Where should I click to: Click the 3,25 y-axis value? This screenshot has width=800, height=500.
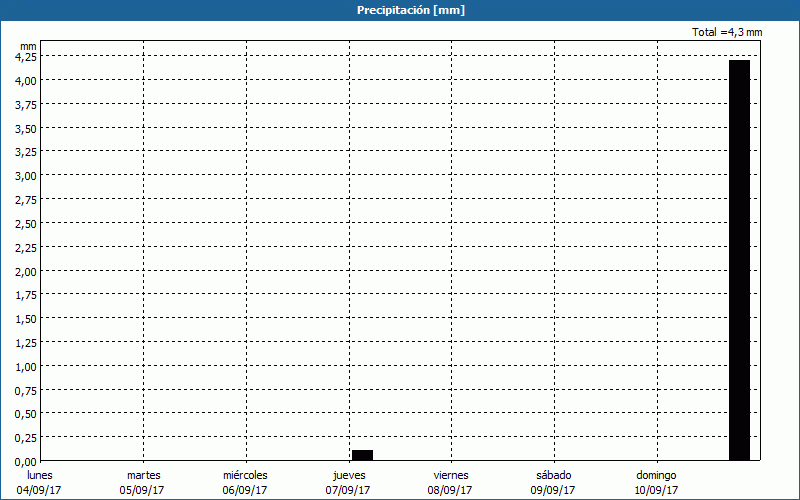click(x=26, y=152)
